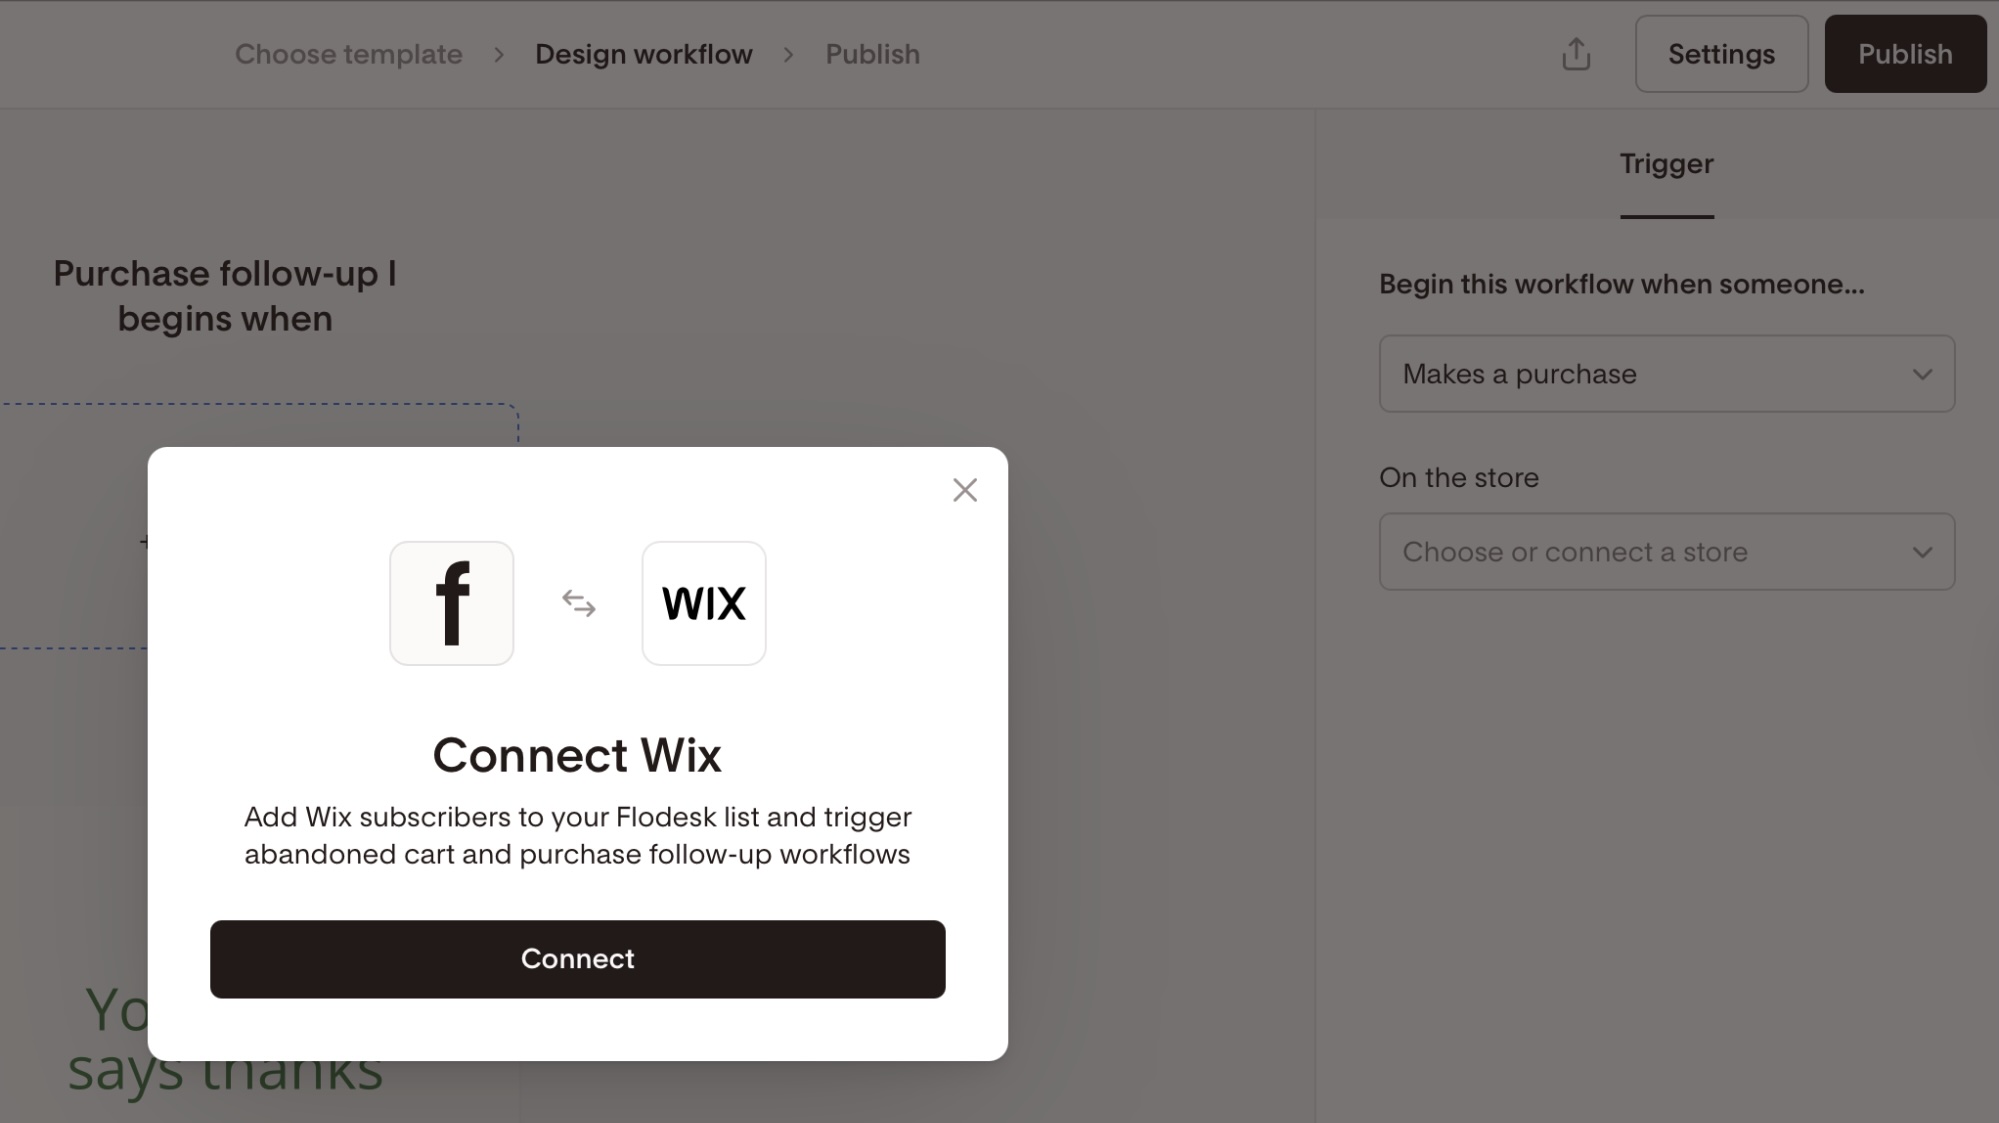Click breadcrumb chevron after Choose template
This screenshot has height=1123, width=1999.
click(499, 55)
